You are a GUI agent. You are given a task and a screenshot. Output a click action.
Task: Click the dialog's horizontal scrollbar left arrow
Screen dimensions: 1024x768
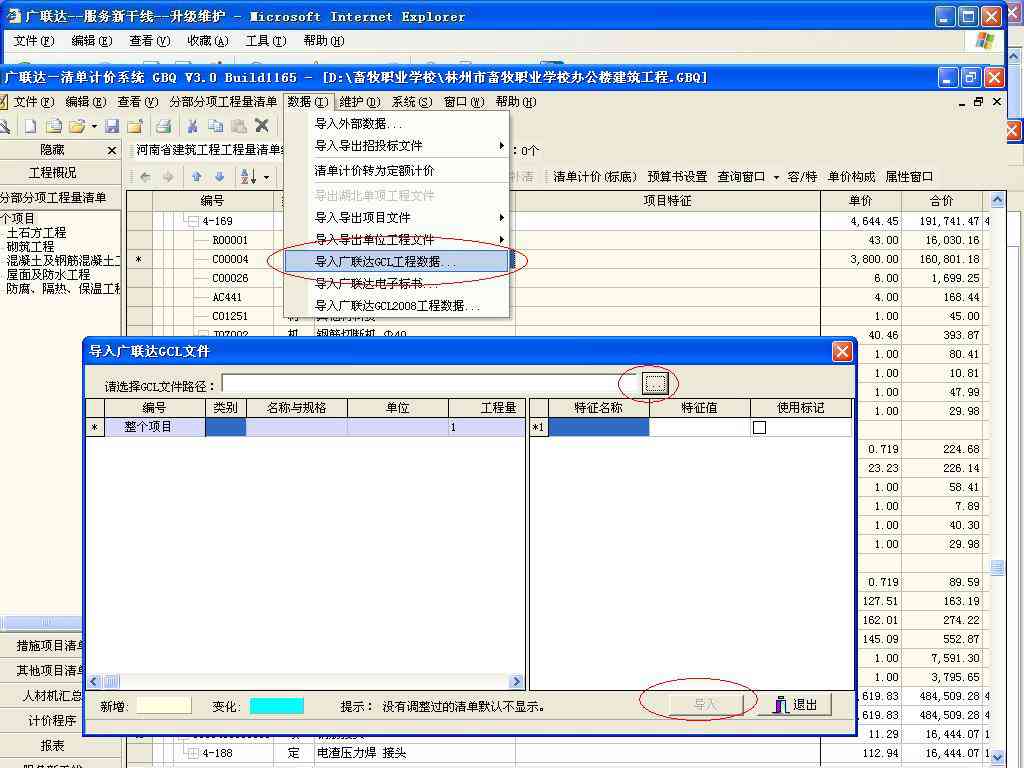pyautogui.click(x=93, y=681)
